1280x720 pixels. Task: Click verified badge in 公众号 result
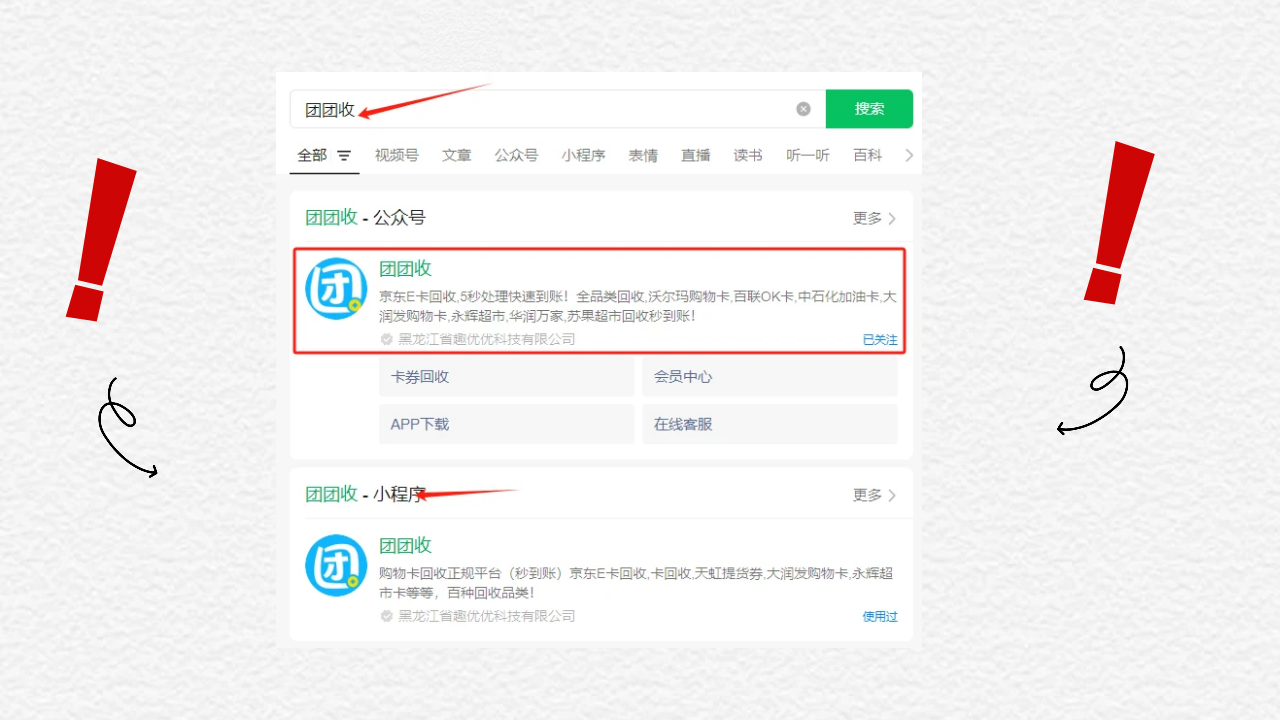tap(386, 339)
